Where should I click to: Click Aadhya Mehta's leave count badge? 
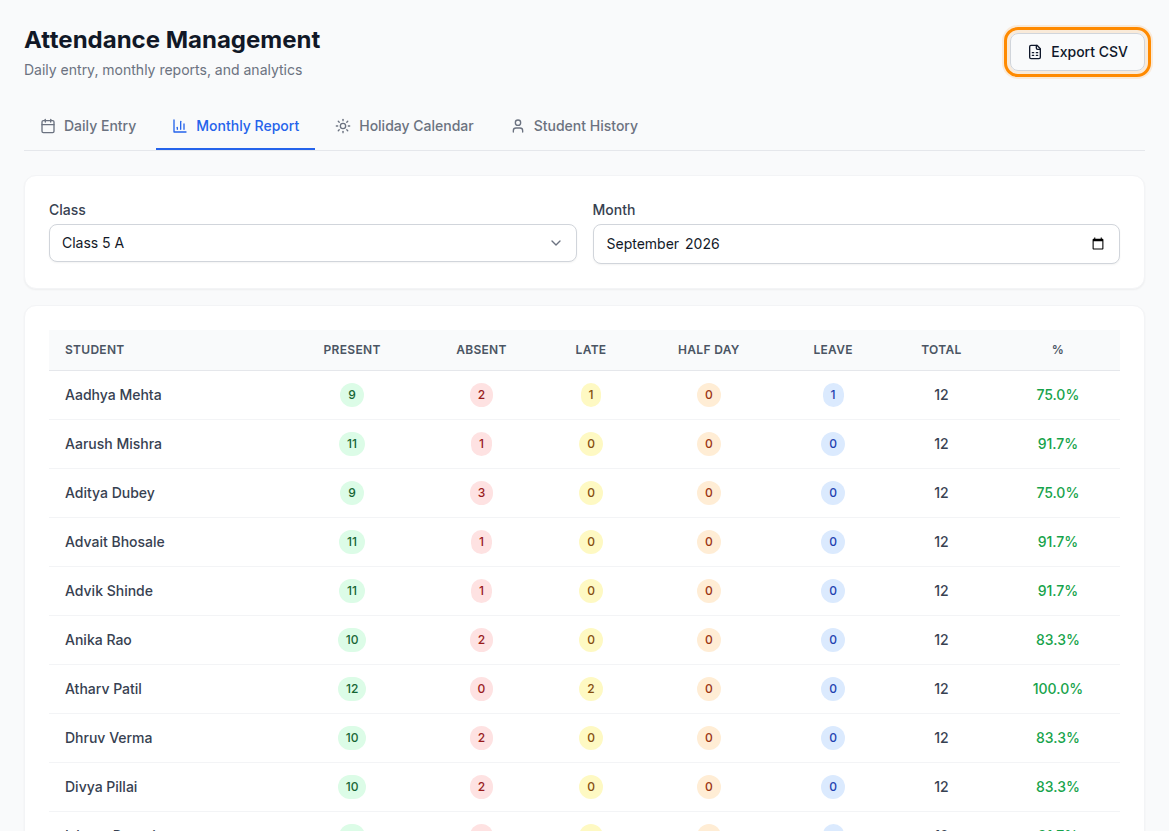pos(833,395)
